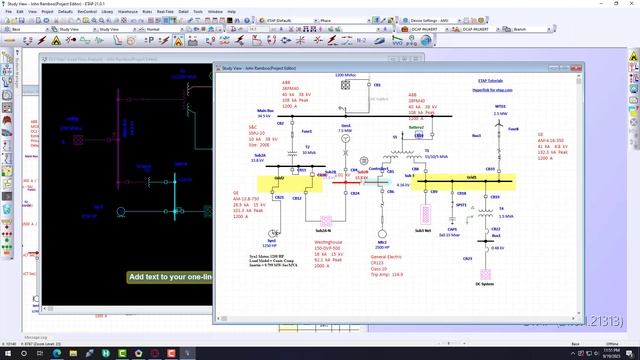Open Microsoft Edge from the taskbar
This screenshot has width=640, height=360.
click(x=57, y=353)
